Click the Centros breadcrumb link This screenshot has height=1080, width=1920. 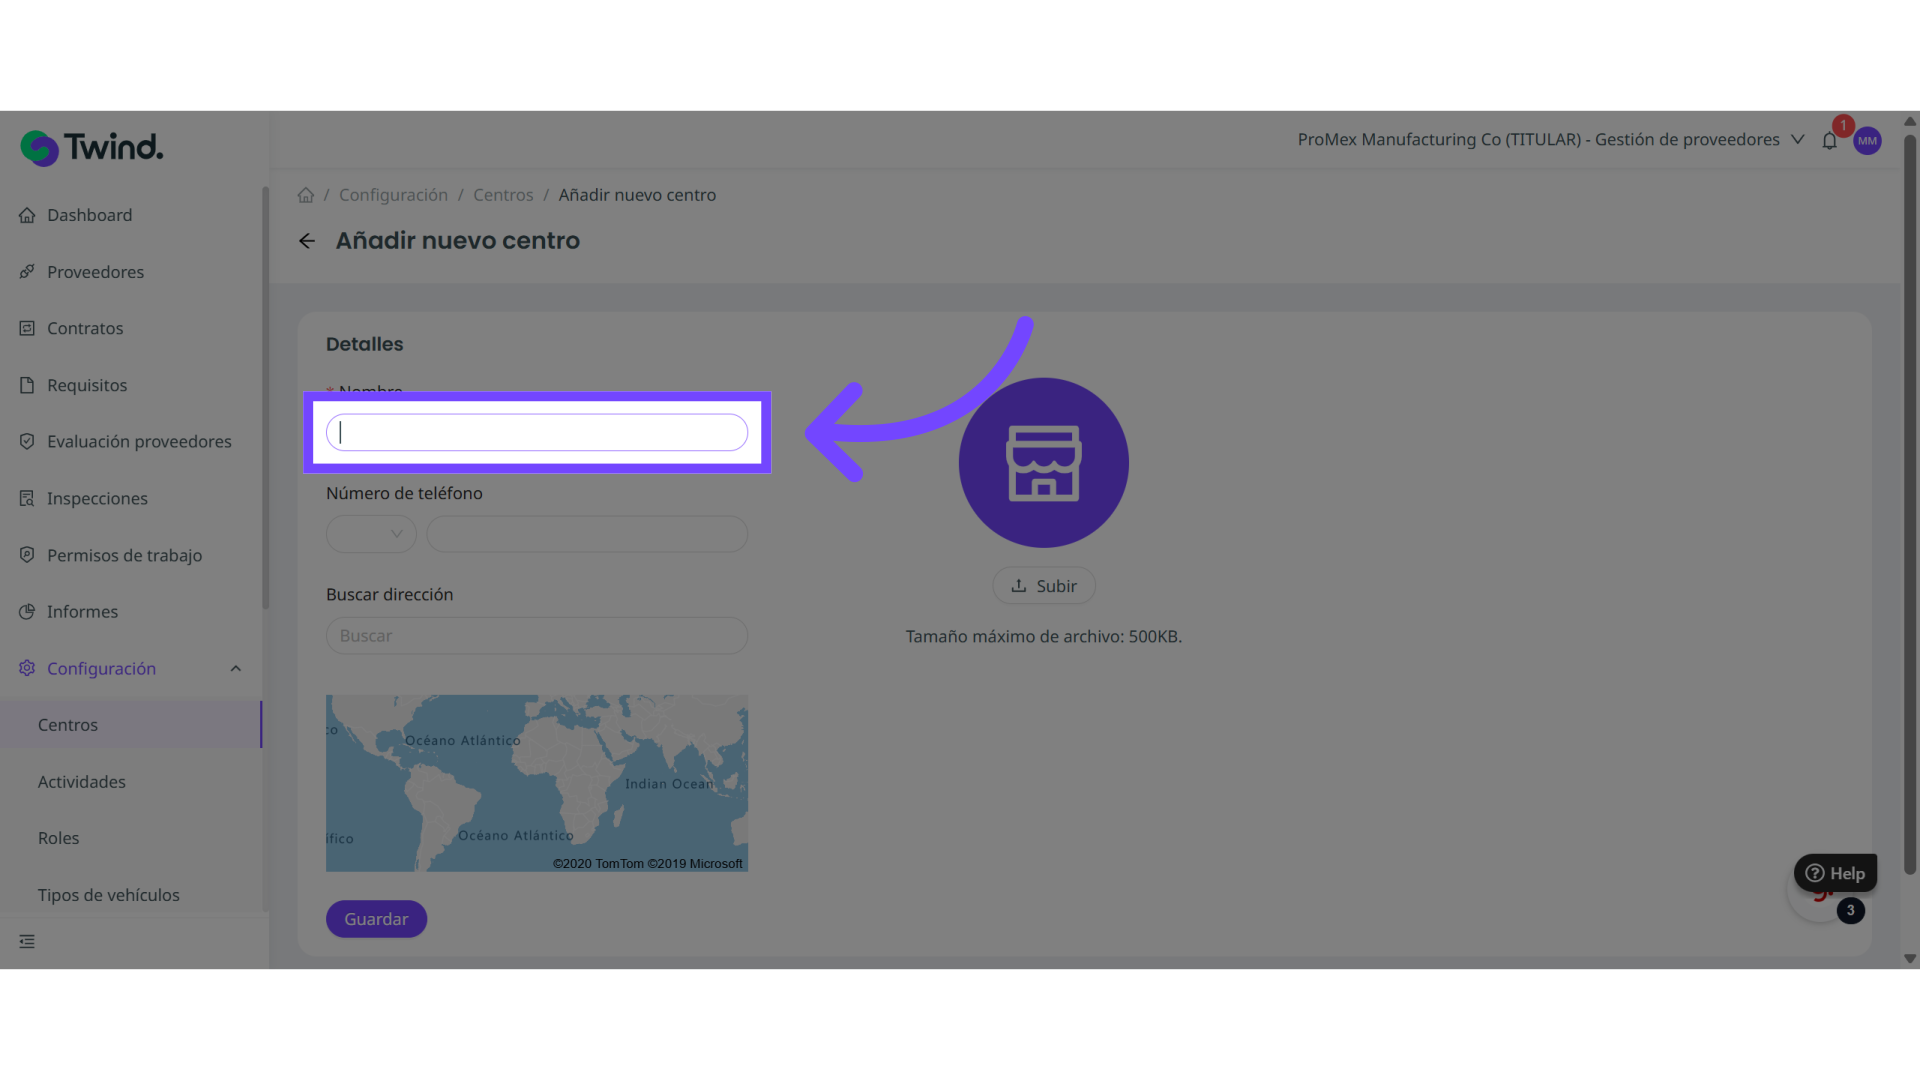tap(503, 195)
